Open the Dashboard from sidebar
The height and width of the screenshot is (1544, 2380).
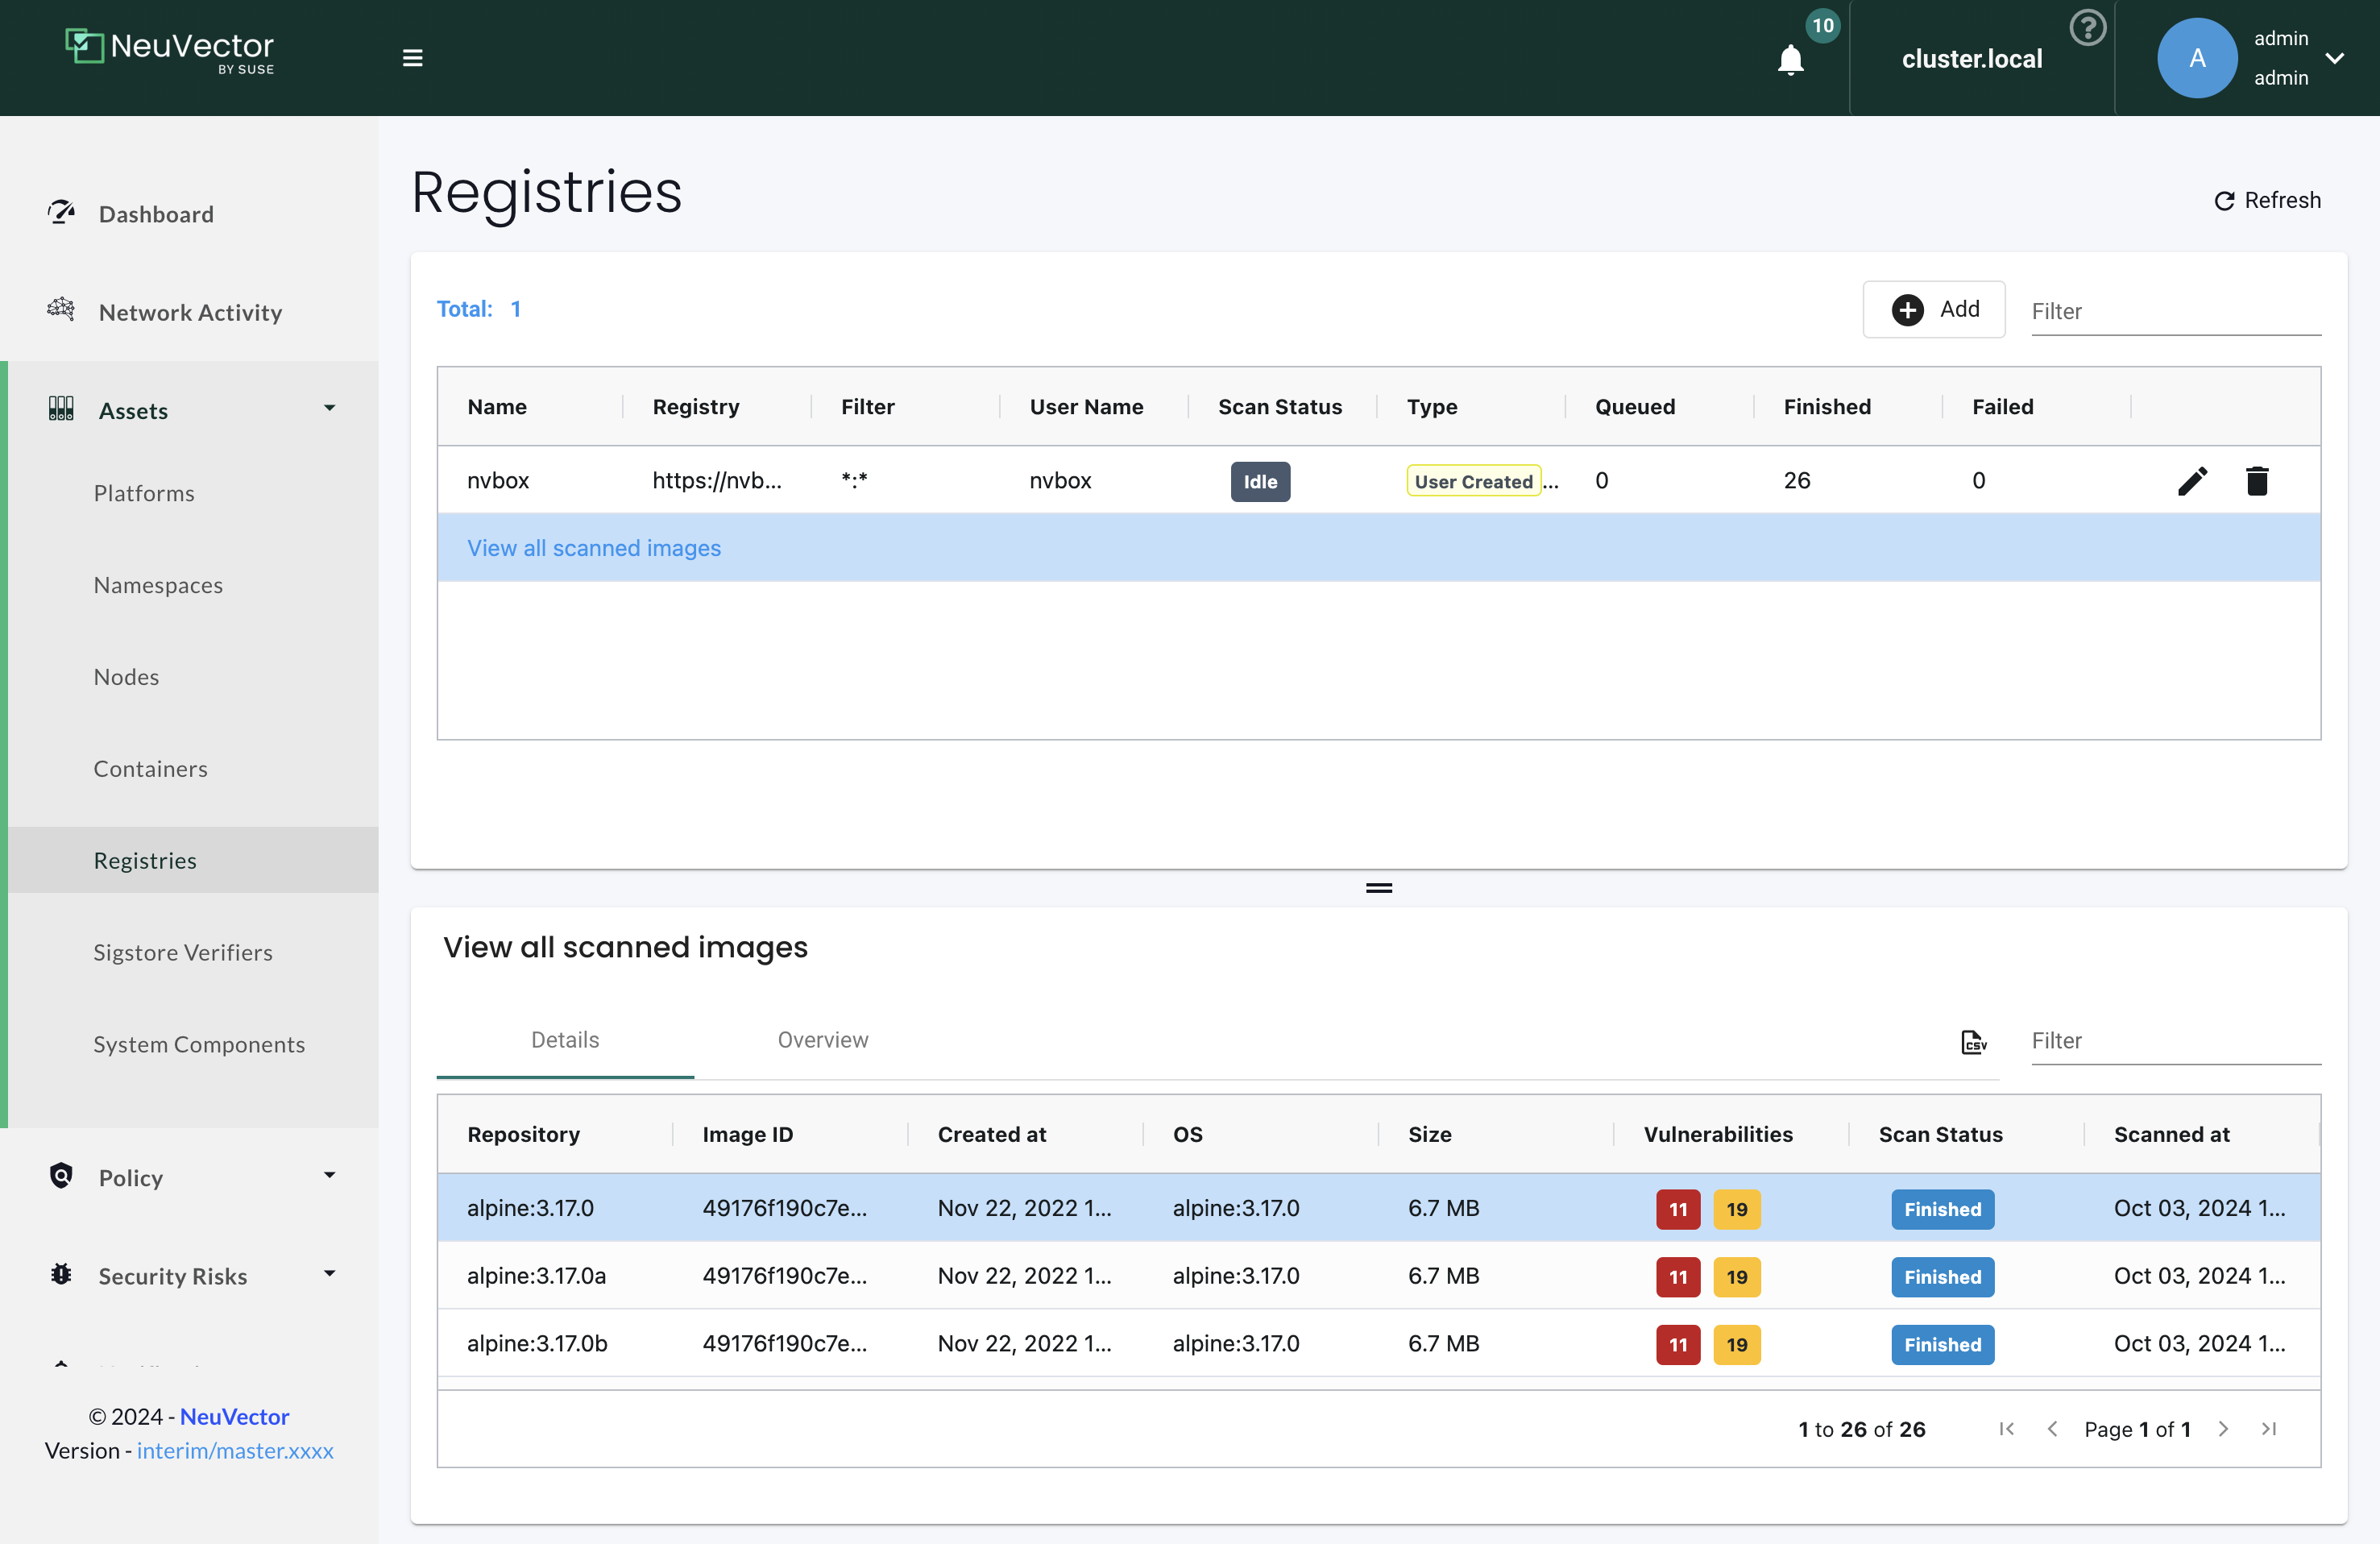(156, 214)
